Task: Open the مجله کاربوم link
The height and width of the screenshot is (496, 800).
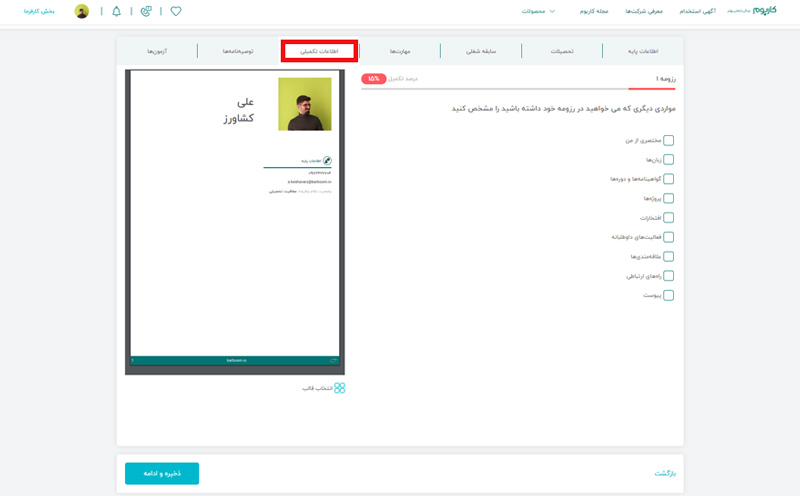Action: (x=594, y=11)
